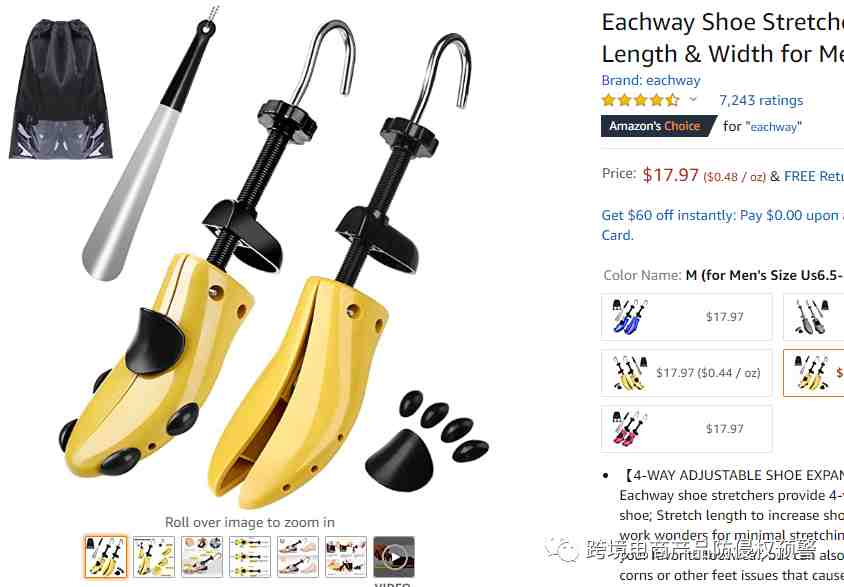Open the 7,243 ratings link
The image size is (844, 587).
pyautogui.click(x=761, y=100)
